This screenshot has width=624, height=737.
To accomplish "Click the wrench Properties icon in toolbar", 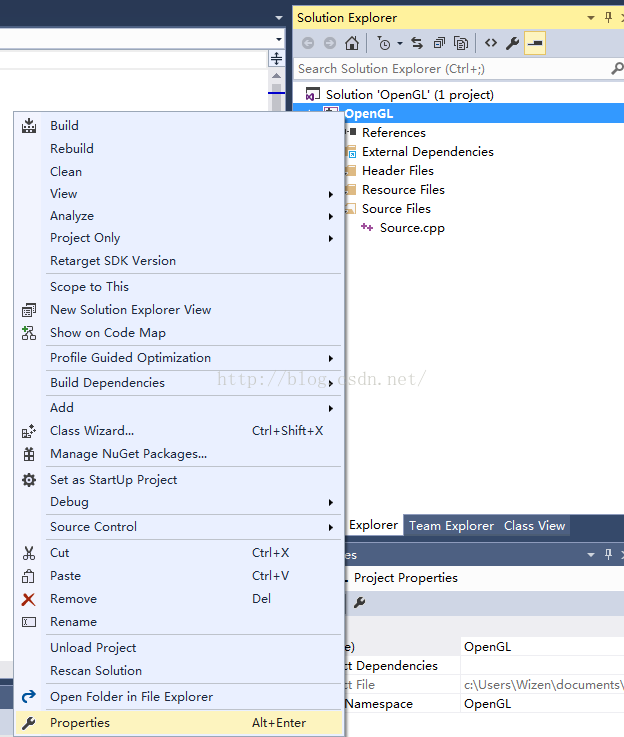I will tap(512, 43).
